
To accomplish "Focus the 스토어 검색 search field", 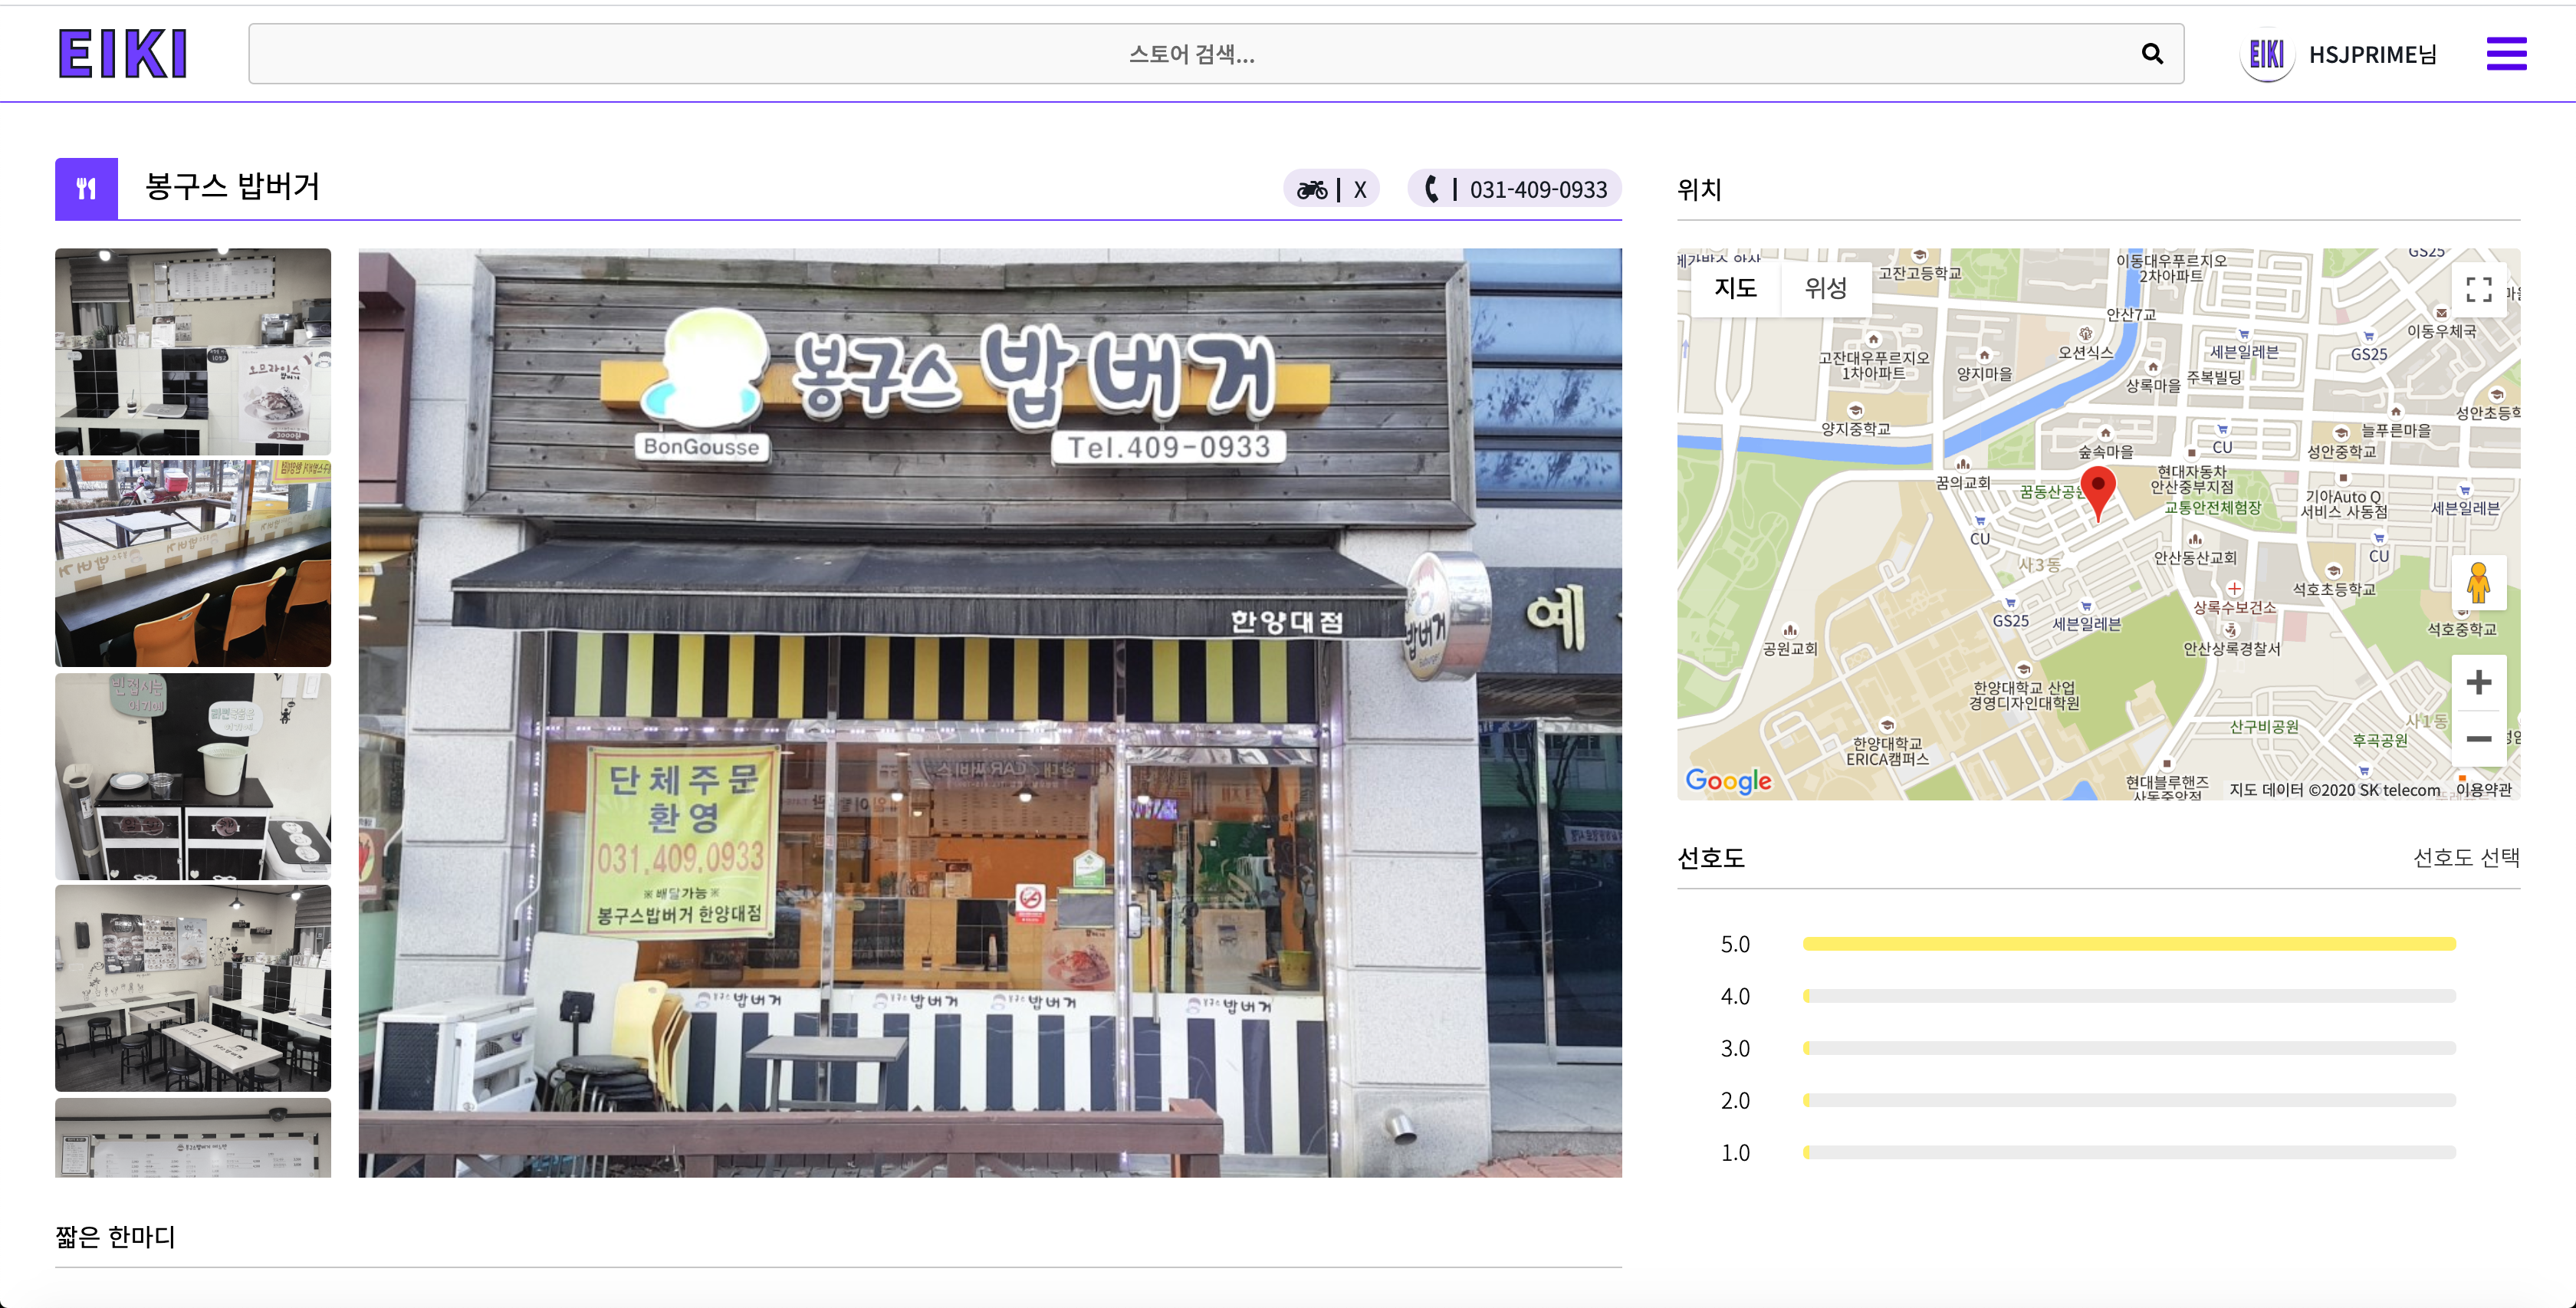I will pyautogui.click(x=1190, y=54).
